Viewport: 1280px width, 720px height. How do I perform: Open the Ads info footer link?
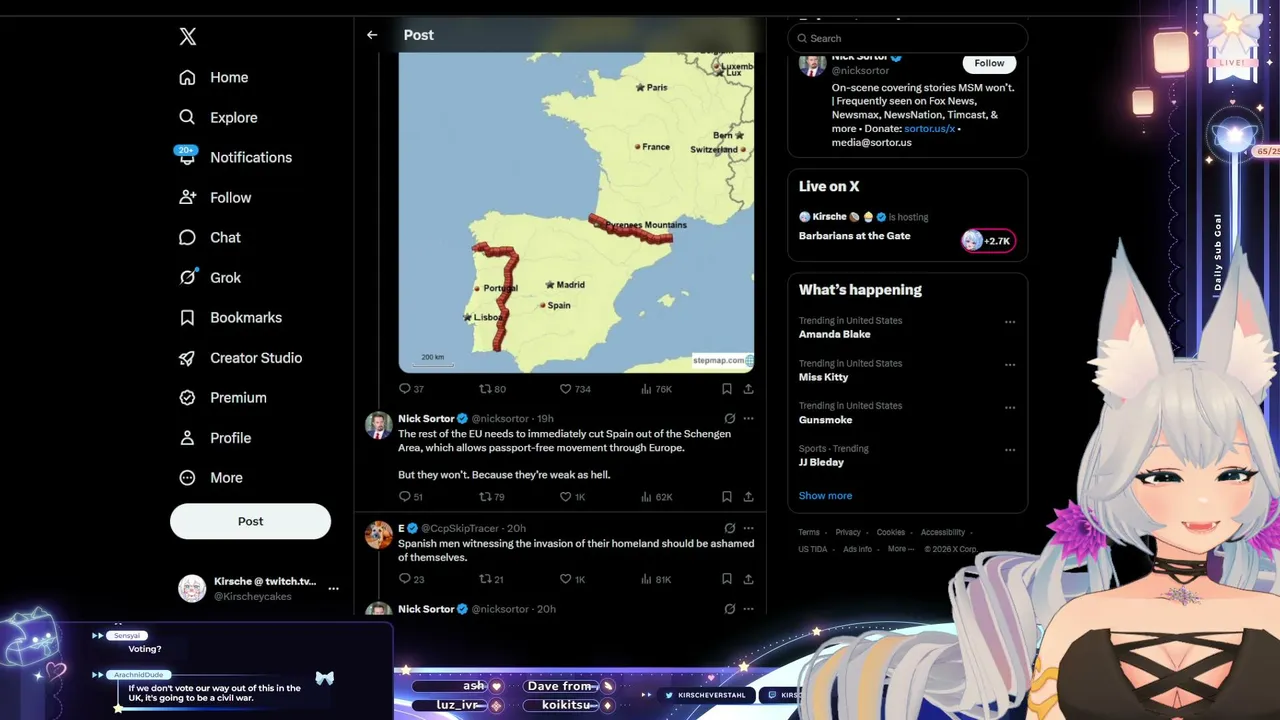(x=857, y=549)
